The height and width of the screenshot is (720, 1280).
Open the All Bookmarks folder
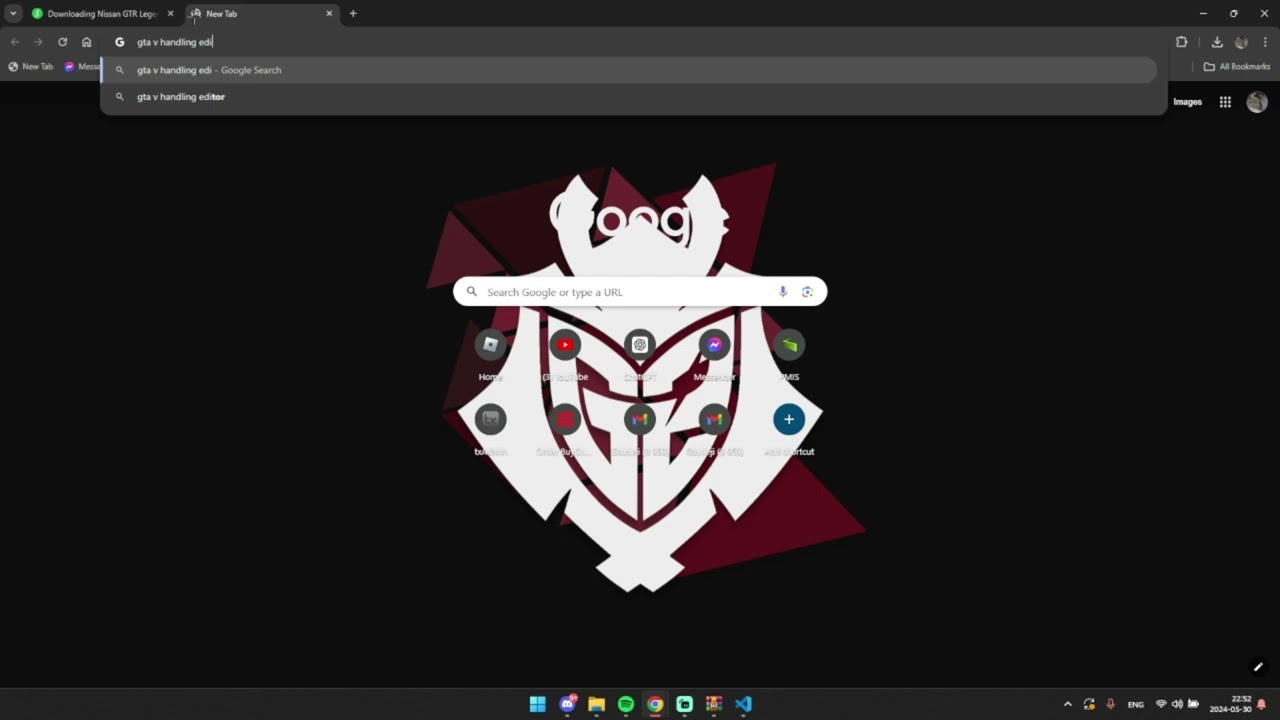pos(1237,67)
